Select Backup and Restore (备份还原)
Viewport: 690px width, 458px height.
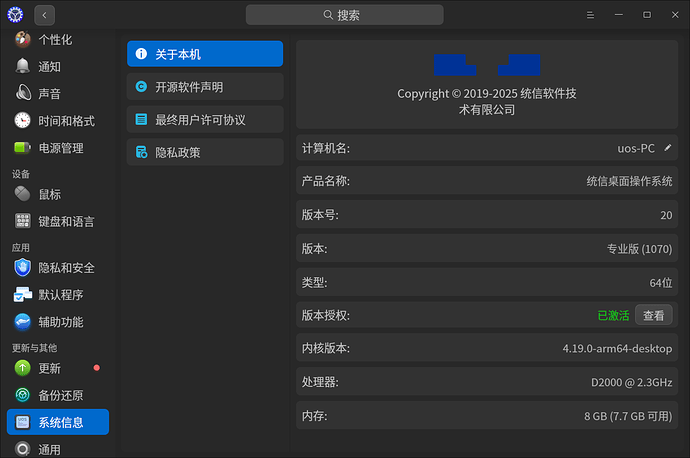click(x=58, y=395)
